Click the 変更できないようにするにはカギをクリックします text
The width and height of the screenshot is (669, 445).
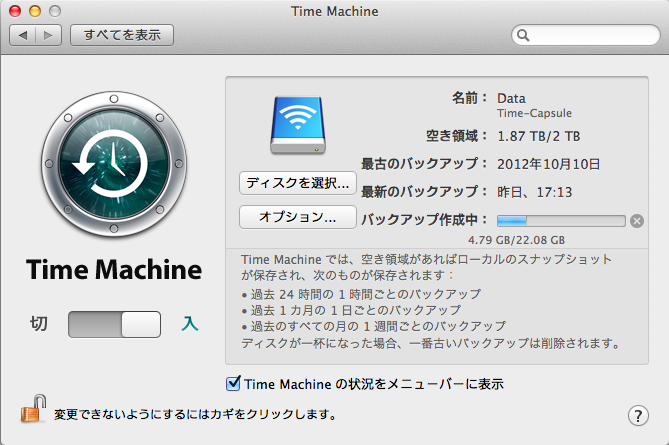coord(195,414)
